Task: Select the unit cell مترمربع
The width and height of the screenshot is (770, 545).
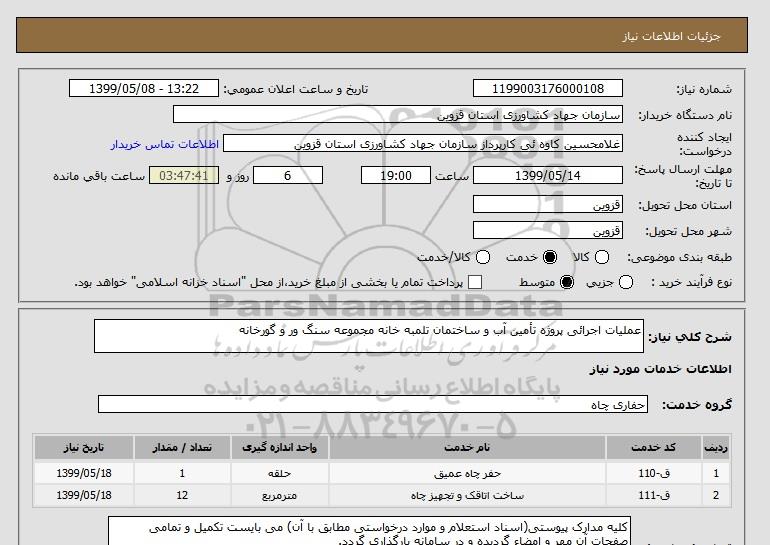Action: pos(279,495)
